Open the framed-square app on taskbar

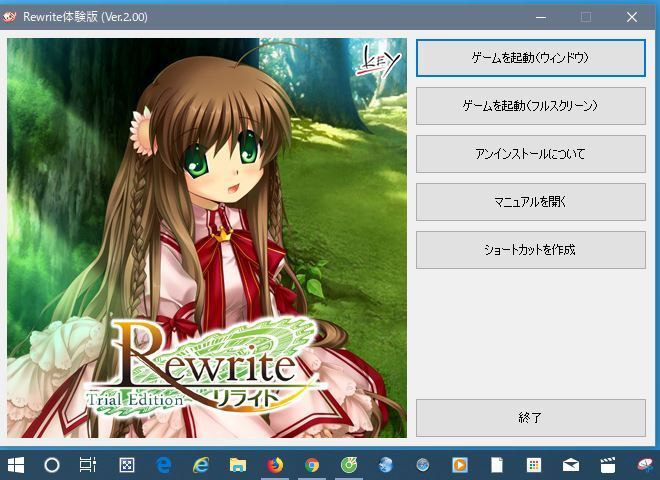pos(127,465)
